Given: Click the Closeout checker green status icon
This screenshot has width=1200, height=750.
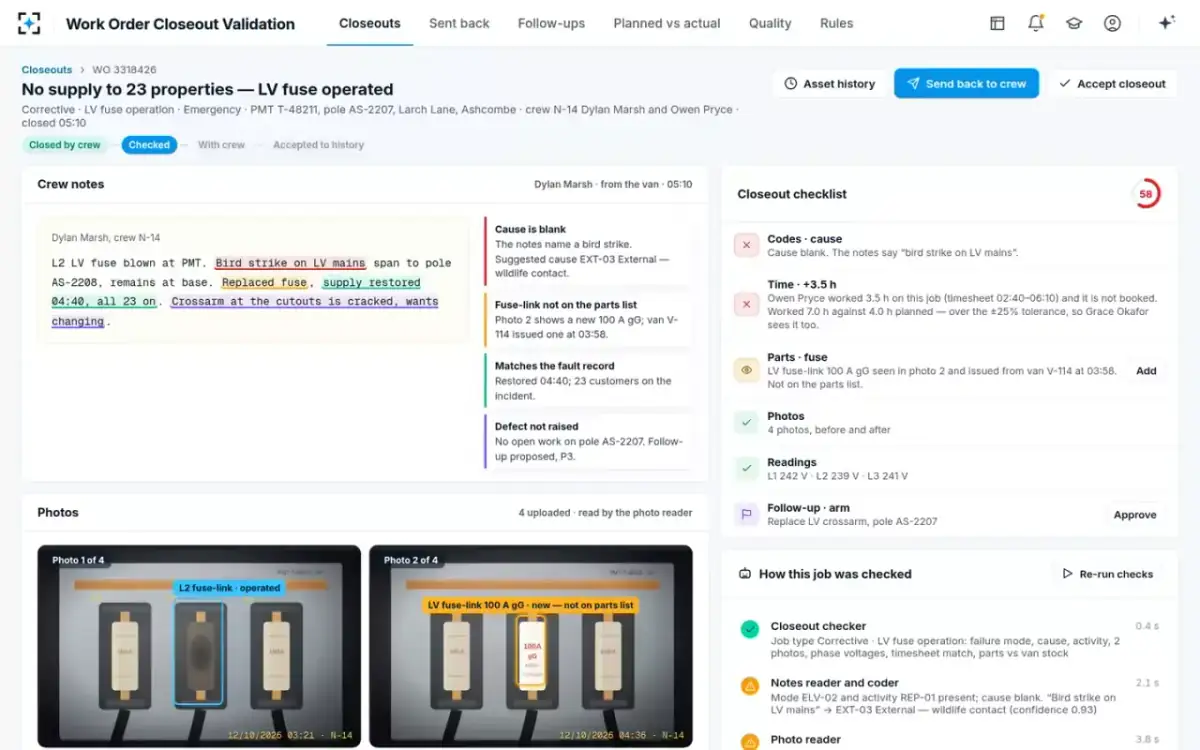Looking at the screenshot, I should 749,629.
